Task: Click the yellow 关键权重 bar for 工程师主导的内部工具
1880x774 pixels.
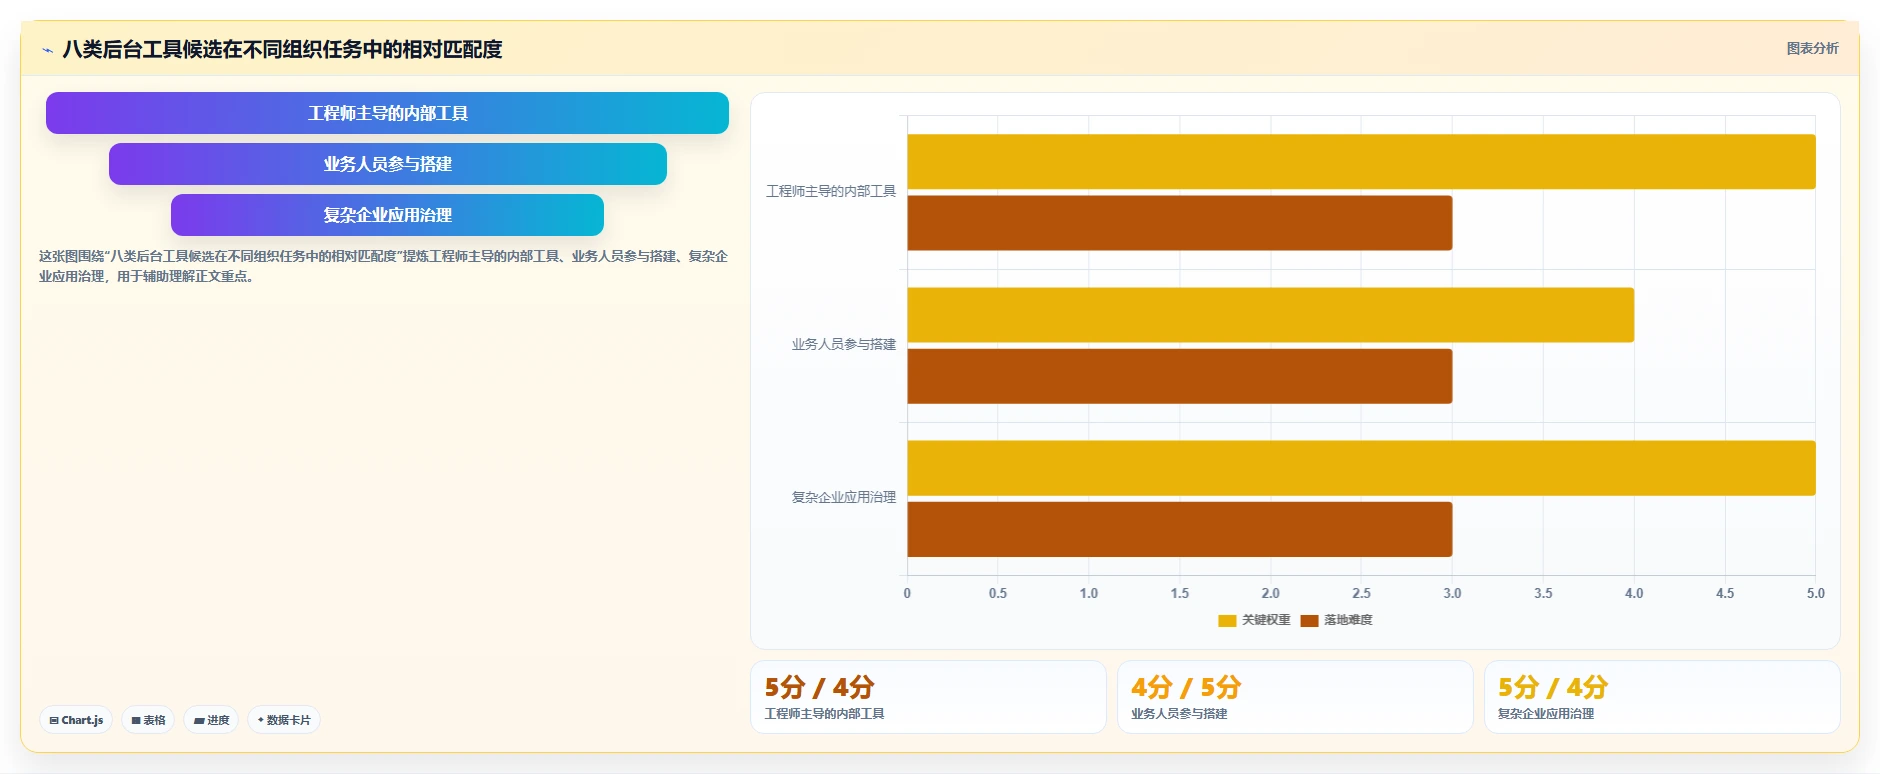Action: (x=1361, y=162)
